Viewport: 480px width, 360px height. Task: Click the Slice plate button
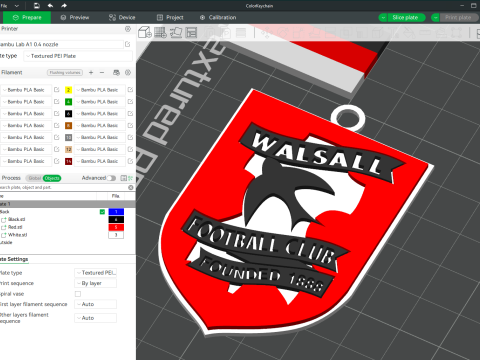406,17
